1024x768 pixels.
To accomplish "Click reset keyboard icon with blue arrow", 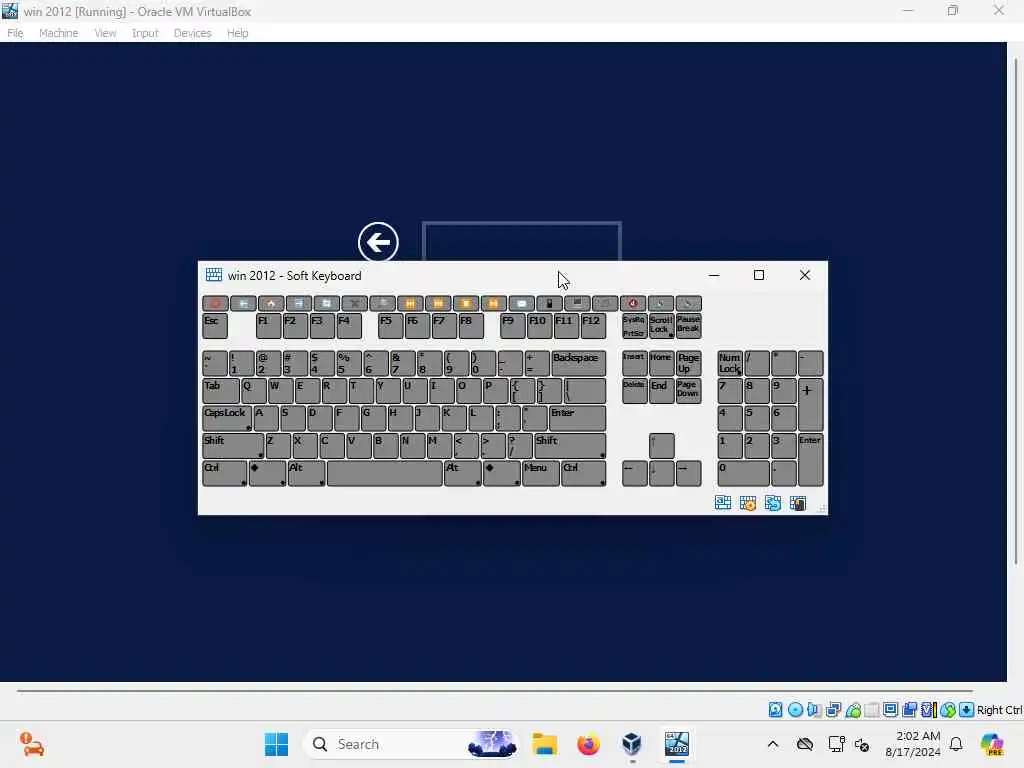I will click(773, 503).
